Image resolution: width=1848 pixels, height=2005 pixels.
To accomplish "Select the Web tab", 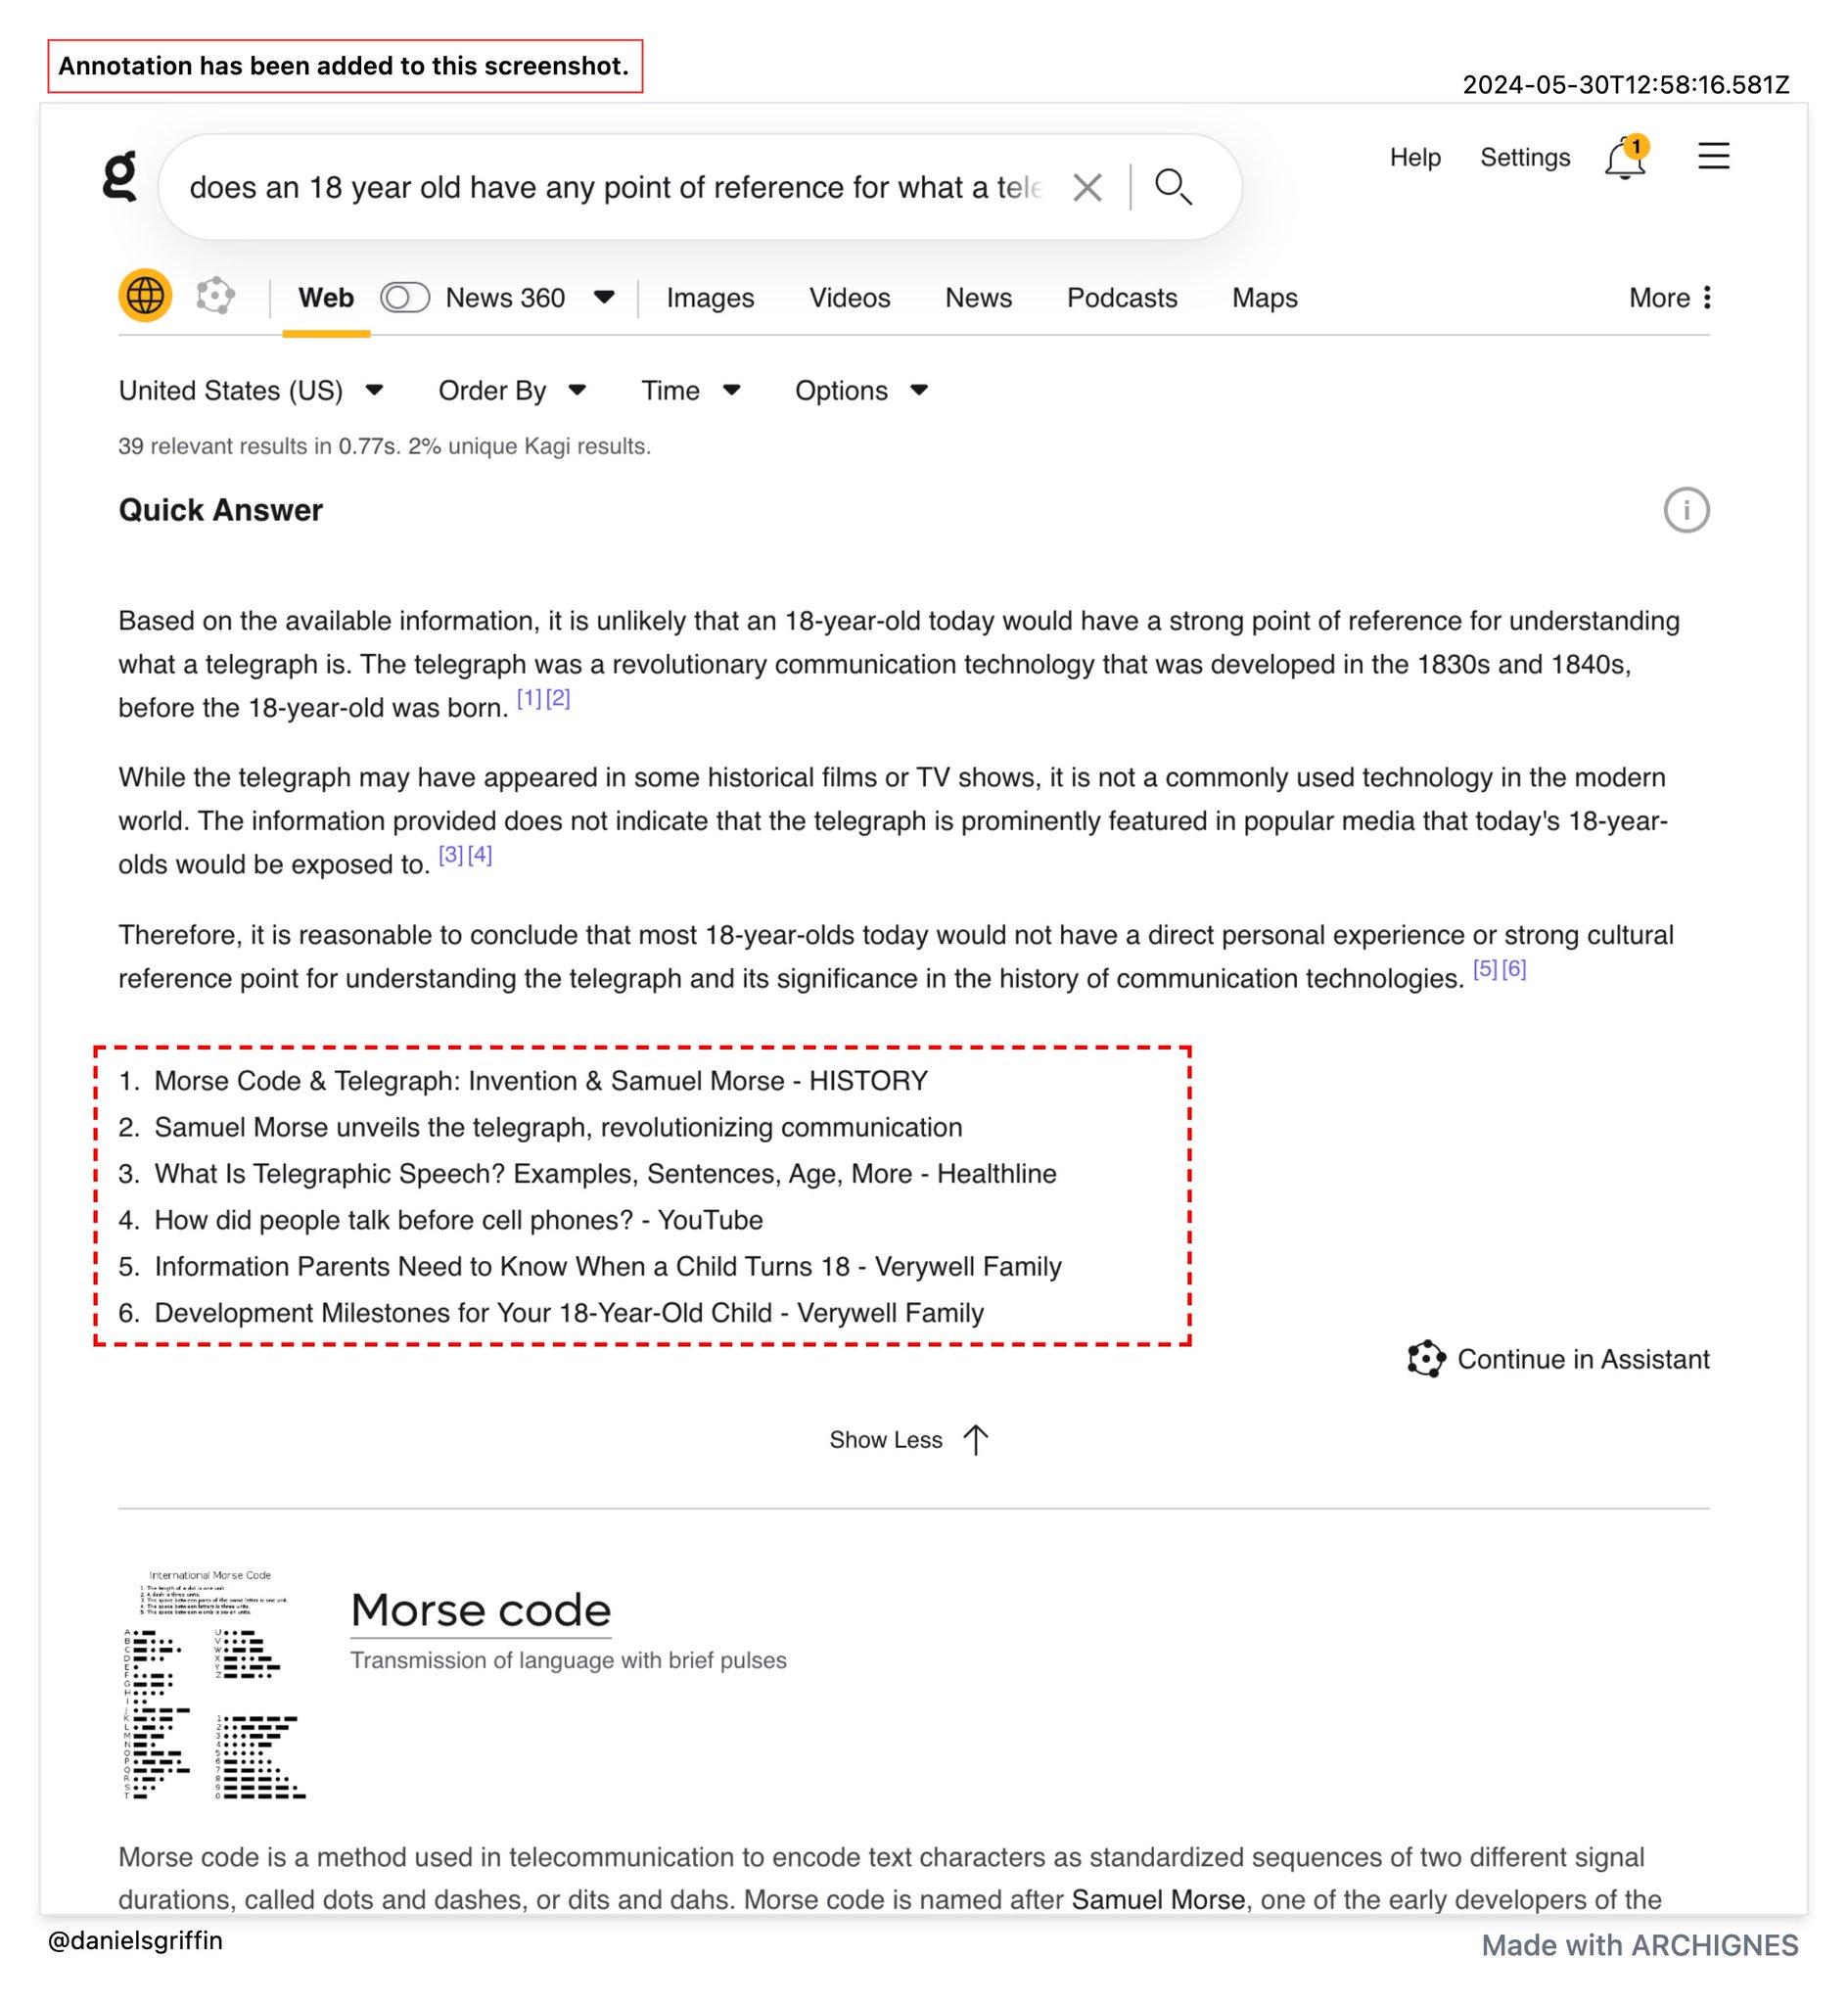I will pyautogui.click(x=326, y=298).
